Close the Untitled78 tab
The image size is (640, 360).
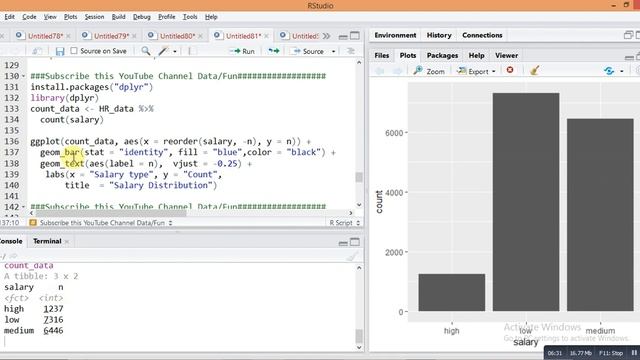[x=68, y=36]
